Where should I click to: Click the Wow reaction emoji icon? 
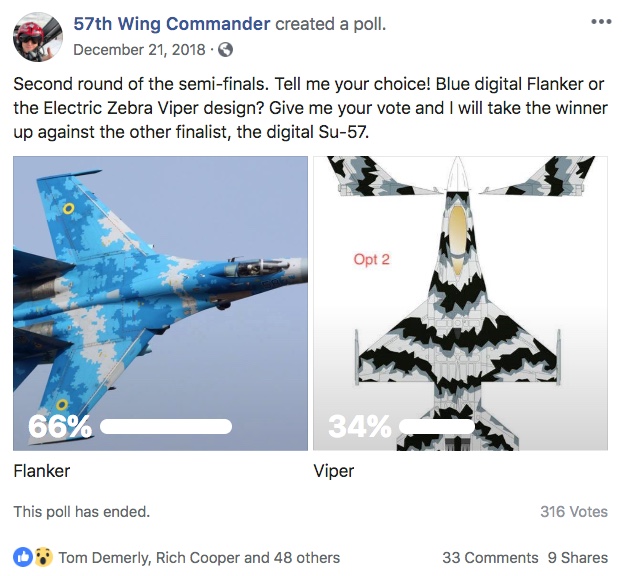click(x=44, y=558)
